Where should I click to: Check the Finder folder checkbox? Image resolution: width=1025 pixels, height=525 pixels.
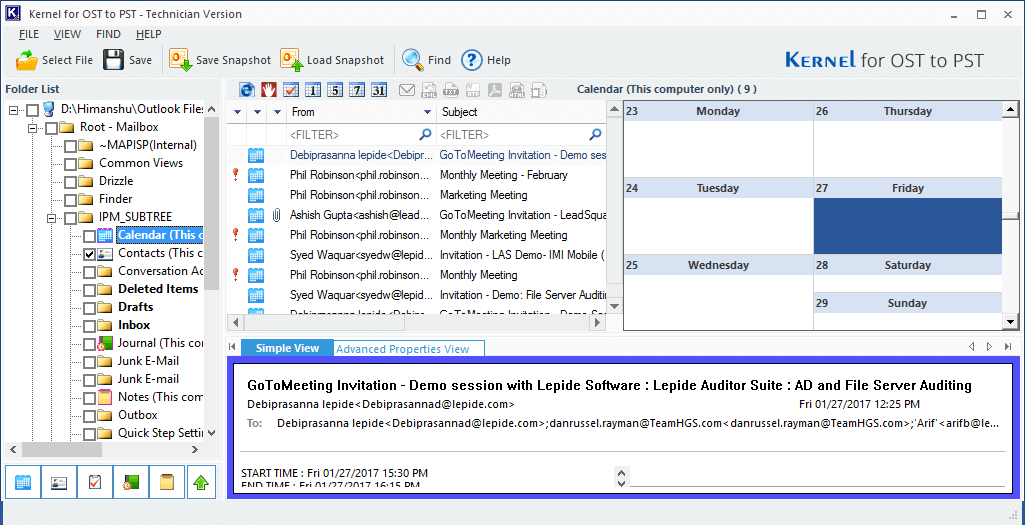pyautogui.click(x=70, y=199)
